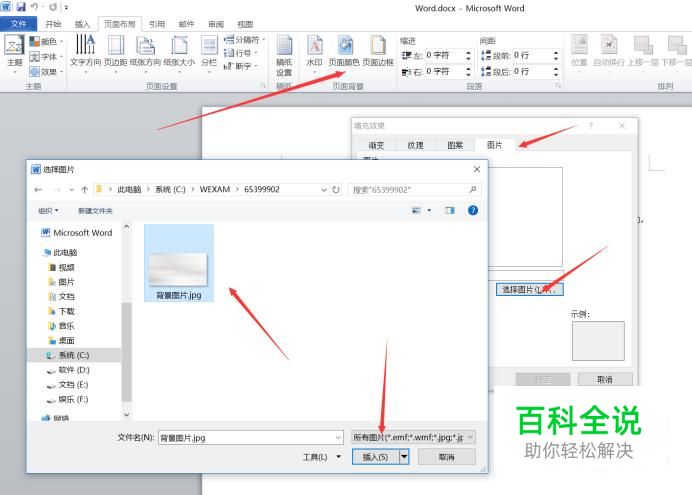Open theme Effects (效果) menu

coord(45,71)
